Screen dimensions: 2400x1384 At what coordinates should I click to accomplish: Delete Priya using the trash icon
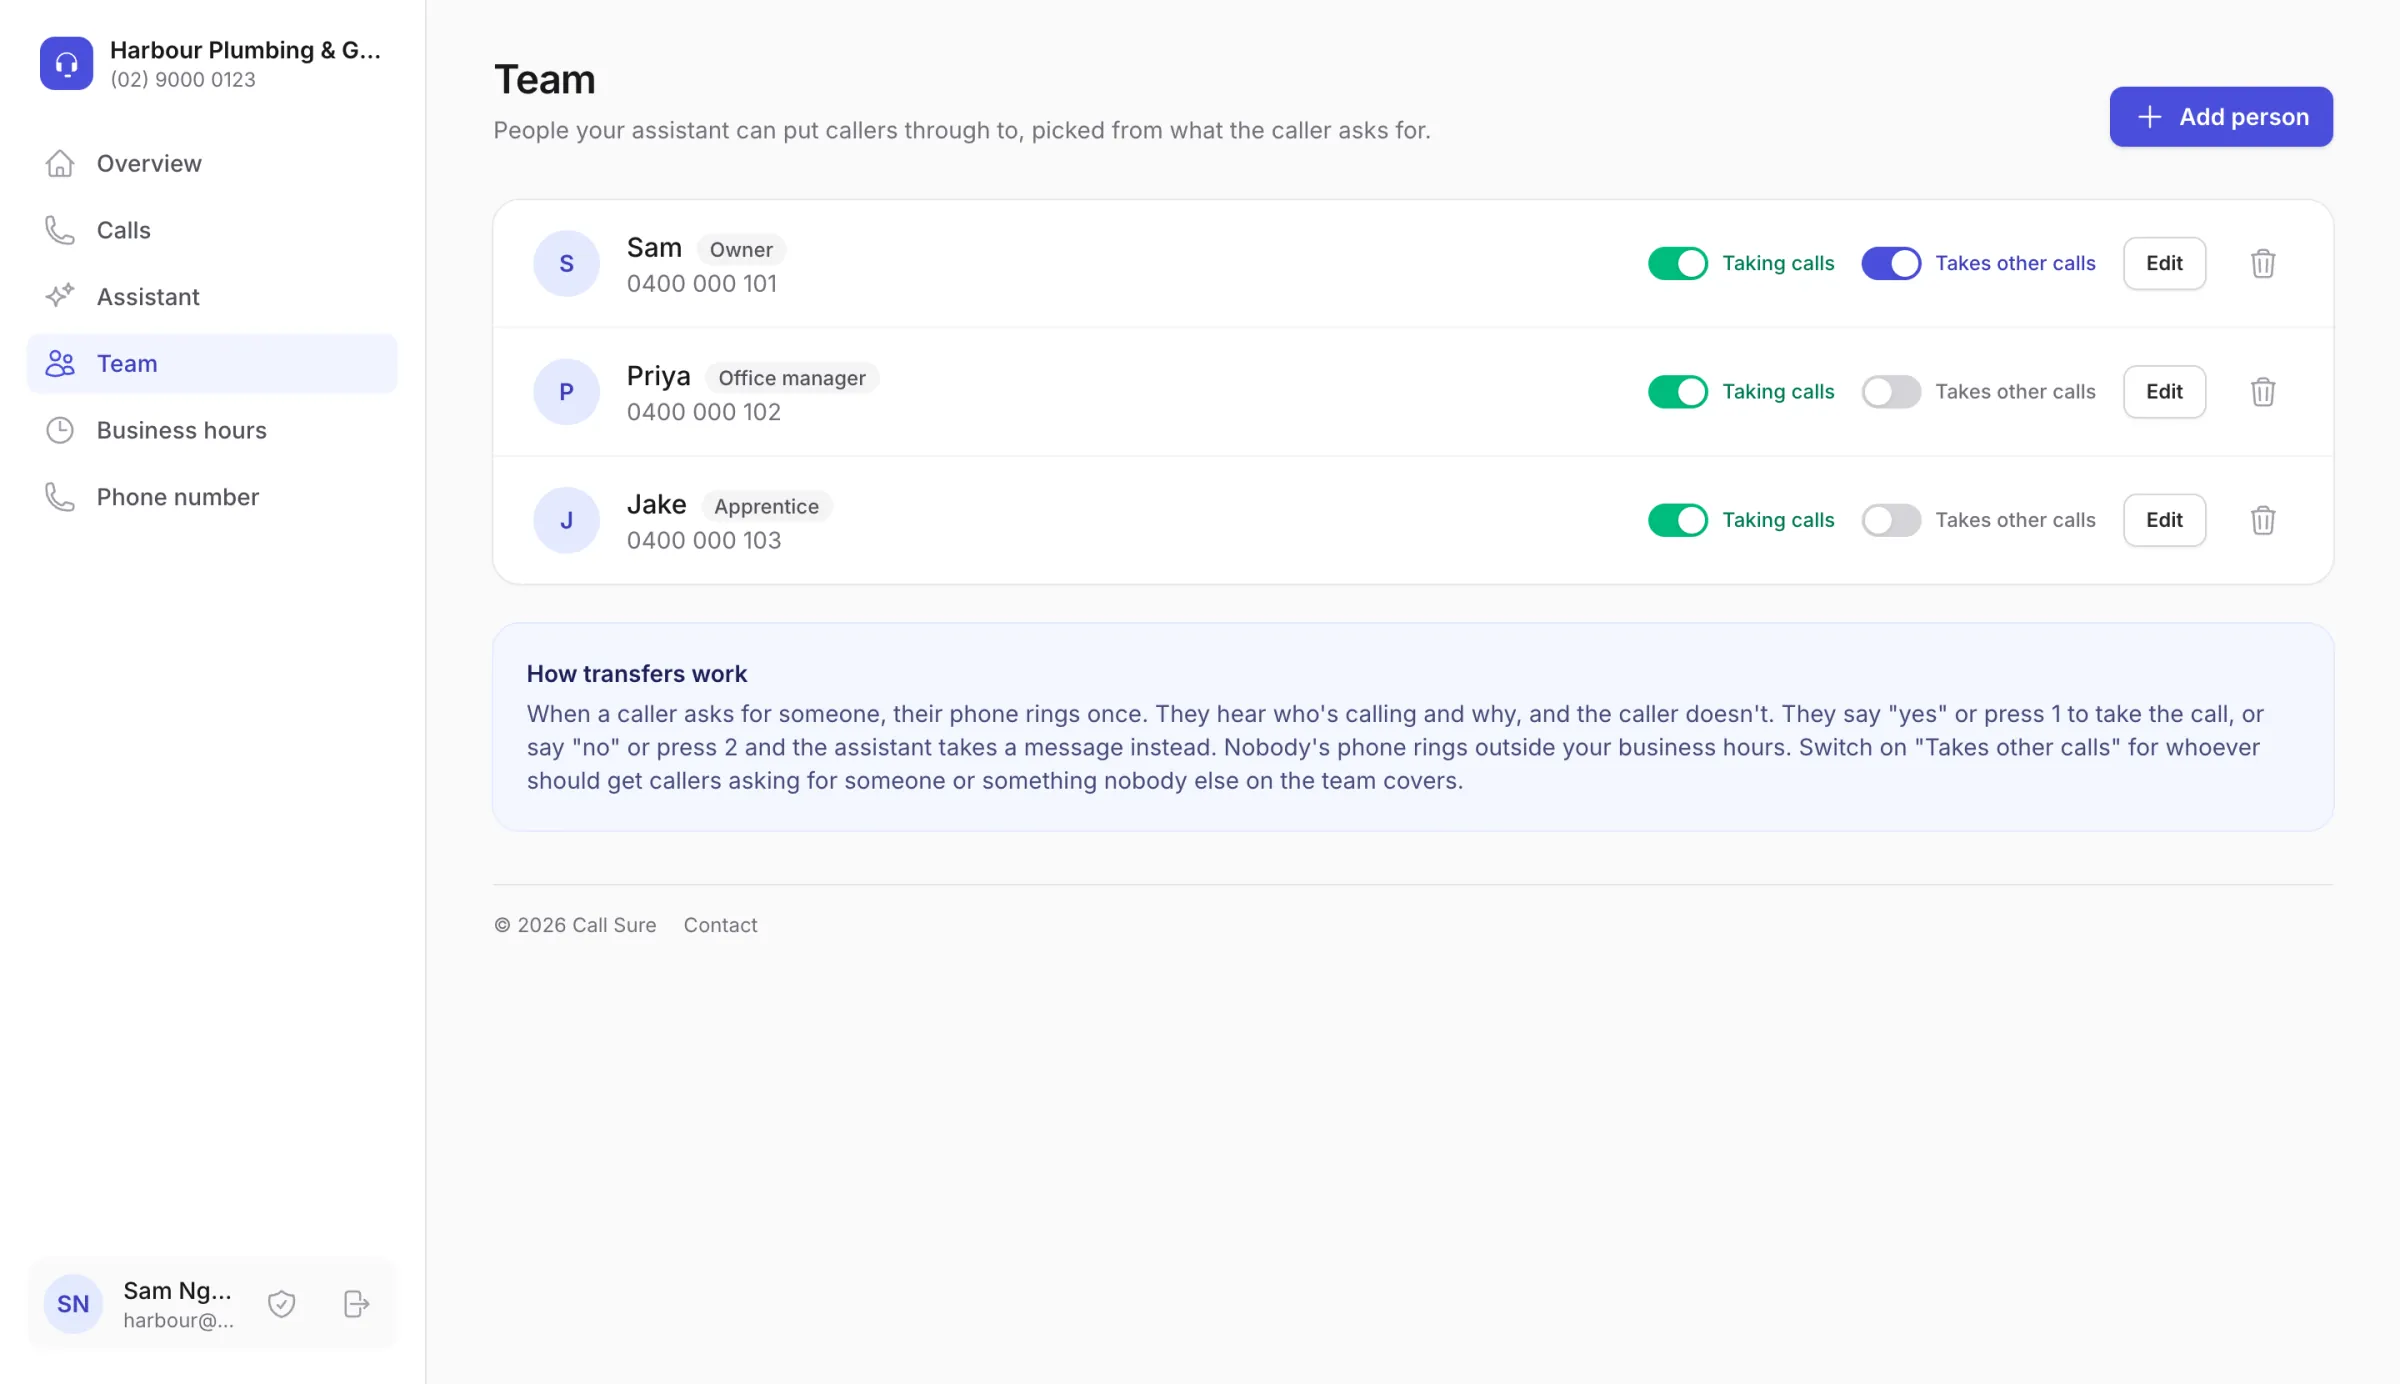point(2263,391)
